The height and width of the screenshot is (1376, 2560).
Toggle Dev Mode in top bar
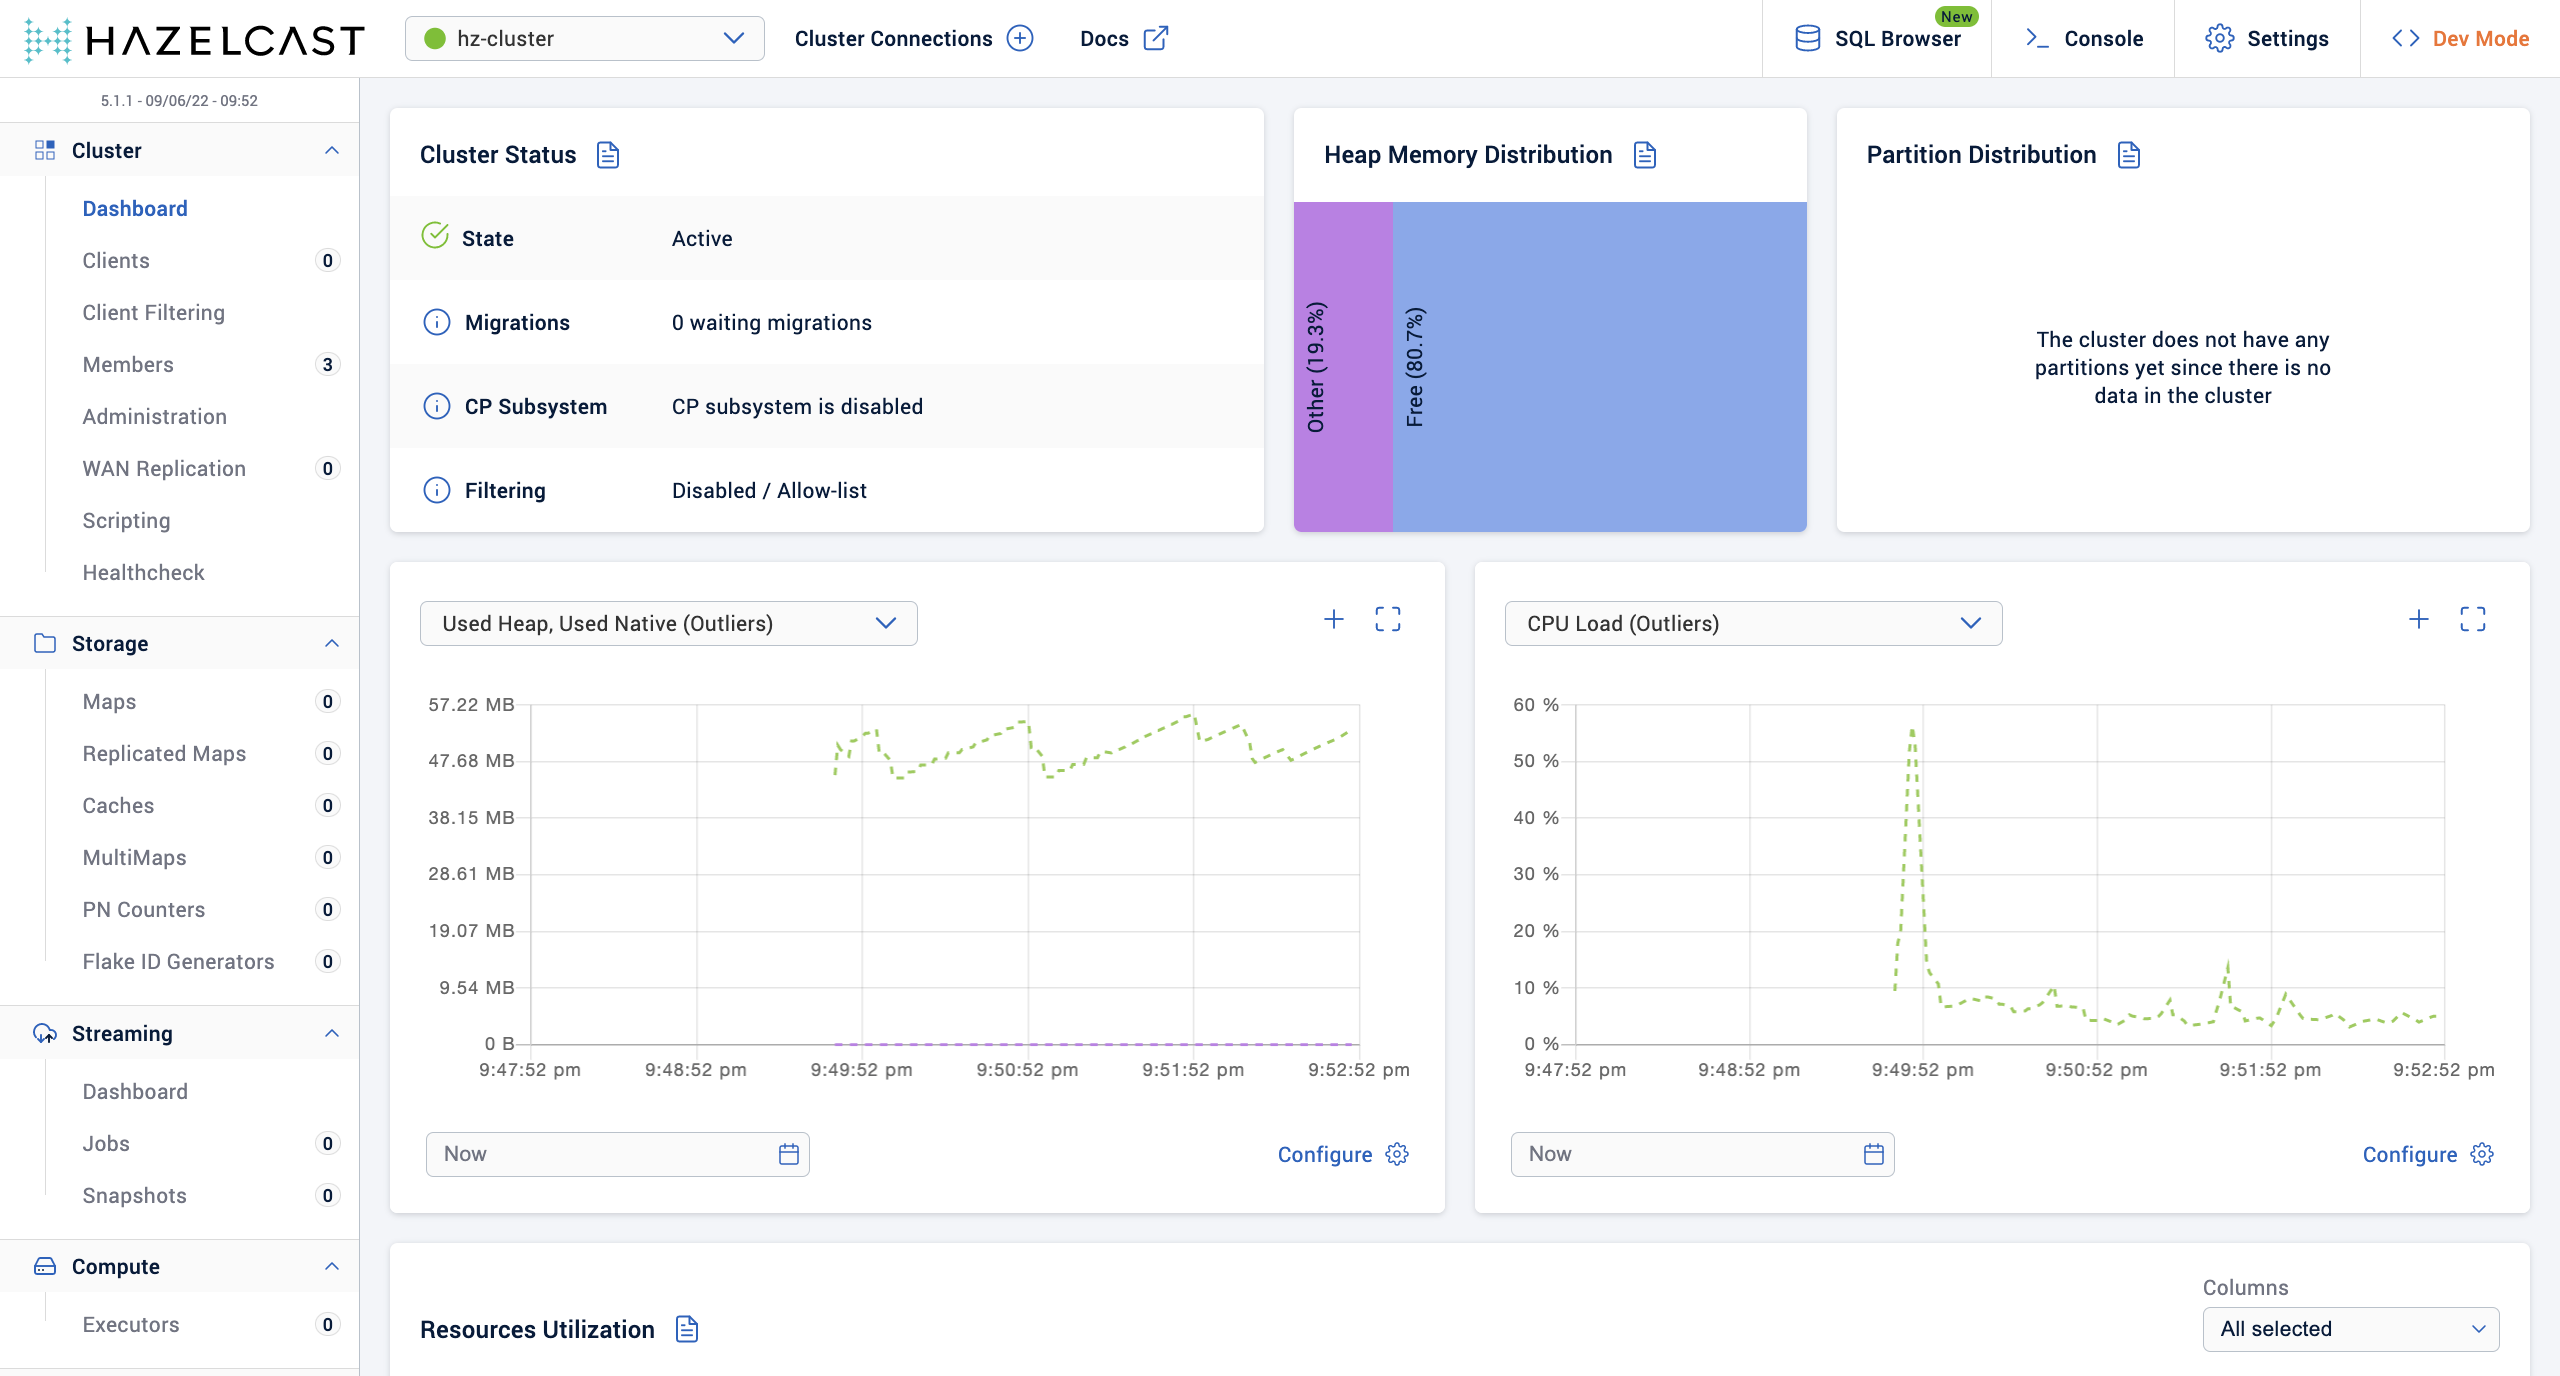[x=2460, y=38]
